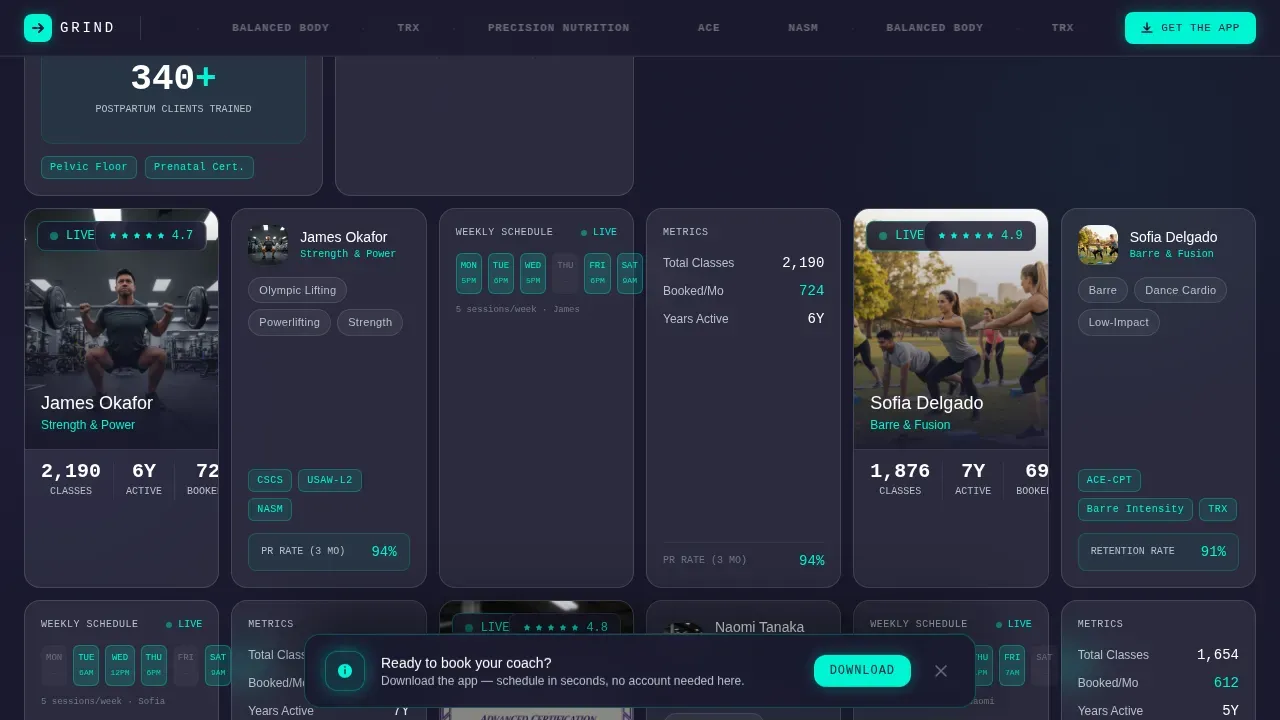Dismiss the booking banner with the X
The width and height of the screenshot is (1280, 720).
941,671
